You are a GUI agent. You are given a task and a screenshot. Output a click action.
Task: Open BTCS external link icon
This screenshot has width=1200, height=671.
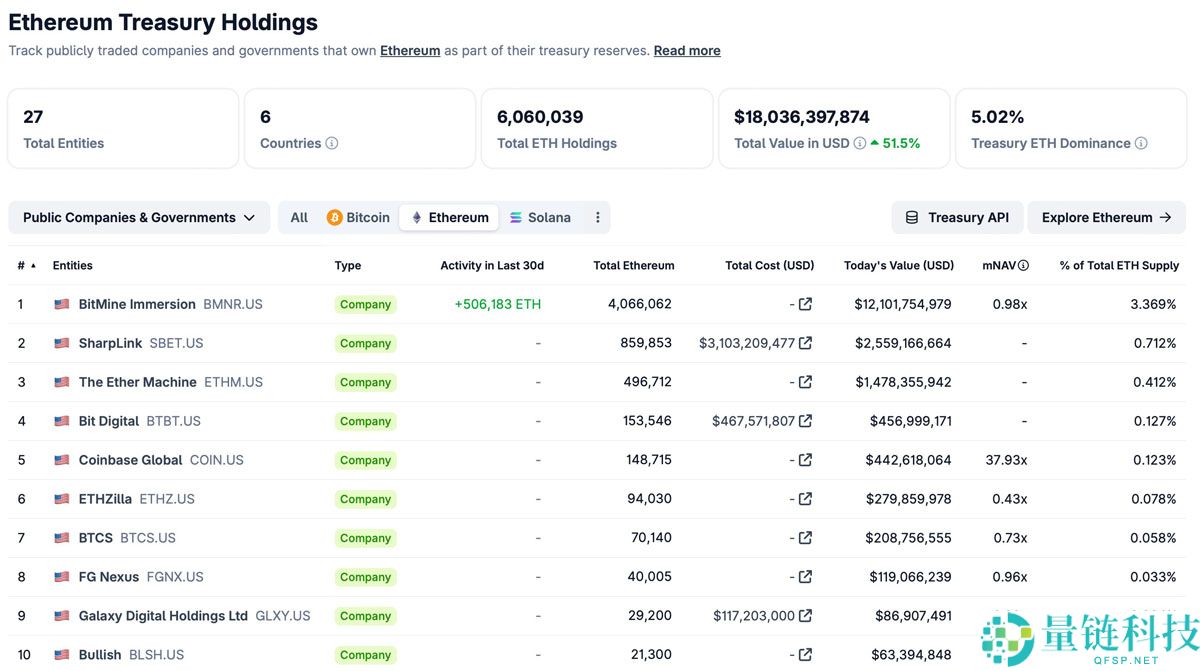tap(805, 538)
